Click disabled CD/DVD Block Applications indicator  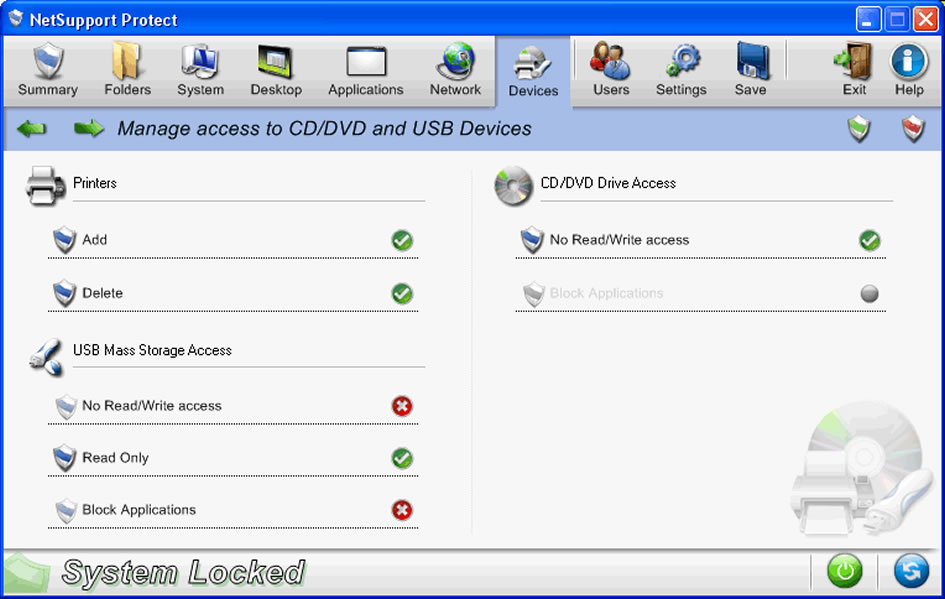click(870, 293)
